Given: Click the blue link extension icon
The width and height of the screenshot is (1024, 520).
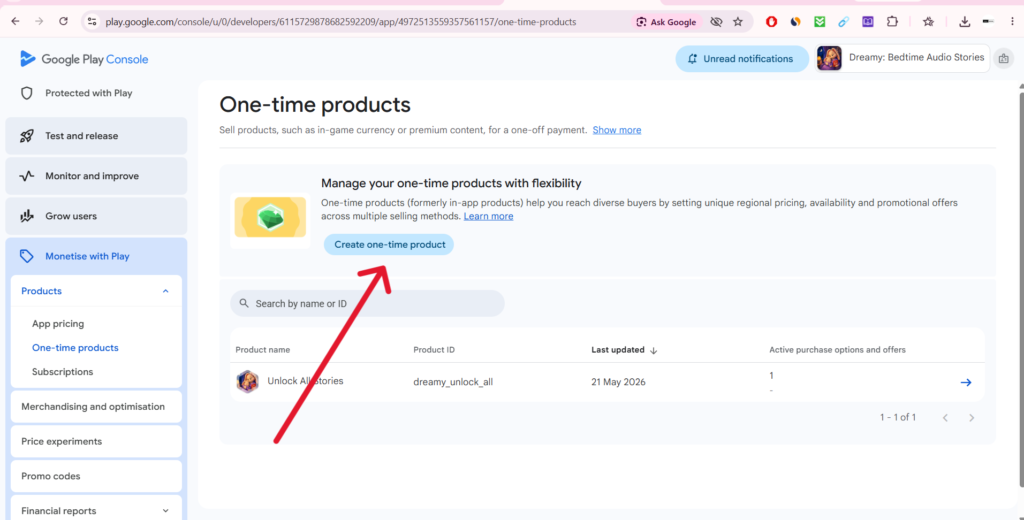Looking at the screenshot, I should [x=843, y=22].
